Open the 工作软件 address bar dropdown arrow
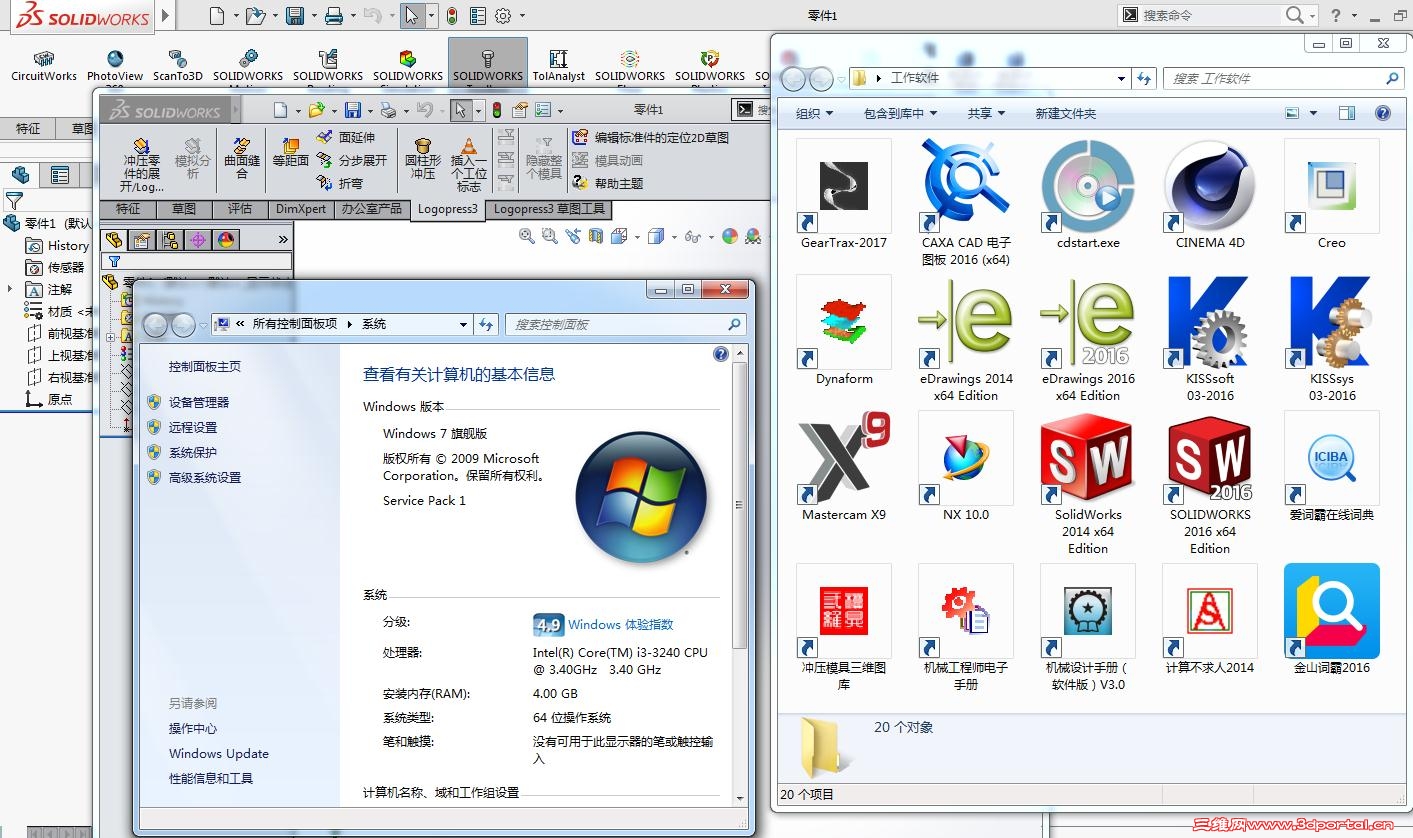Screen dimensions: 1413x838 coord(1122,78)
